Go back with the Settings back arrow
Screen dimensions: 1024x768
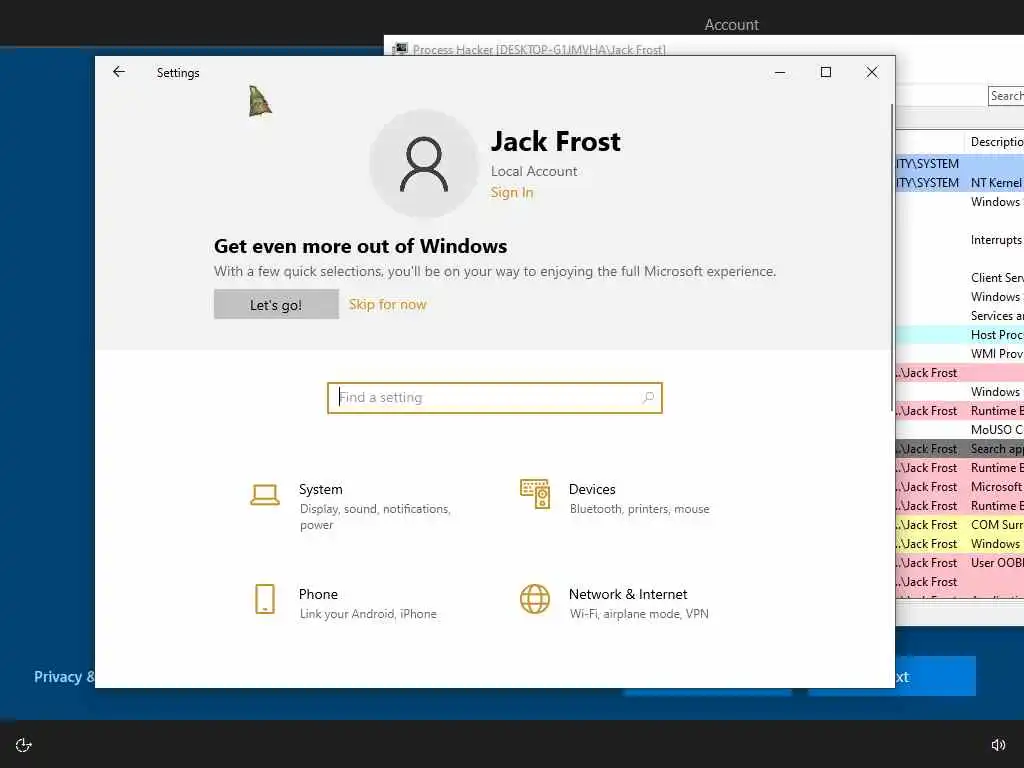pyautogui.click(x=119, y=72)
